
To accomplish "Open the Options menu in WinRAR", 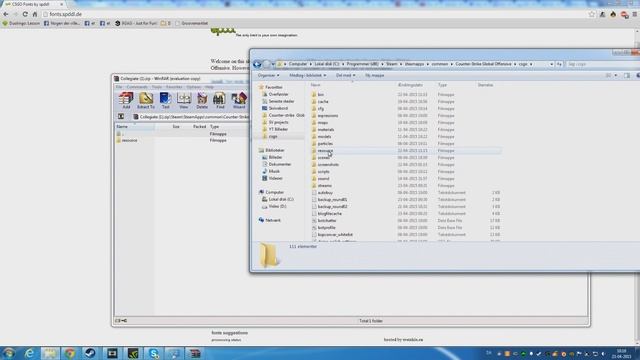I will 193,87.
